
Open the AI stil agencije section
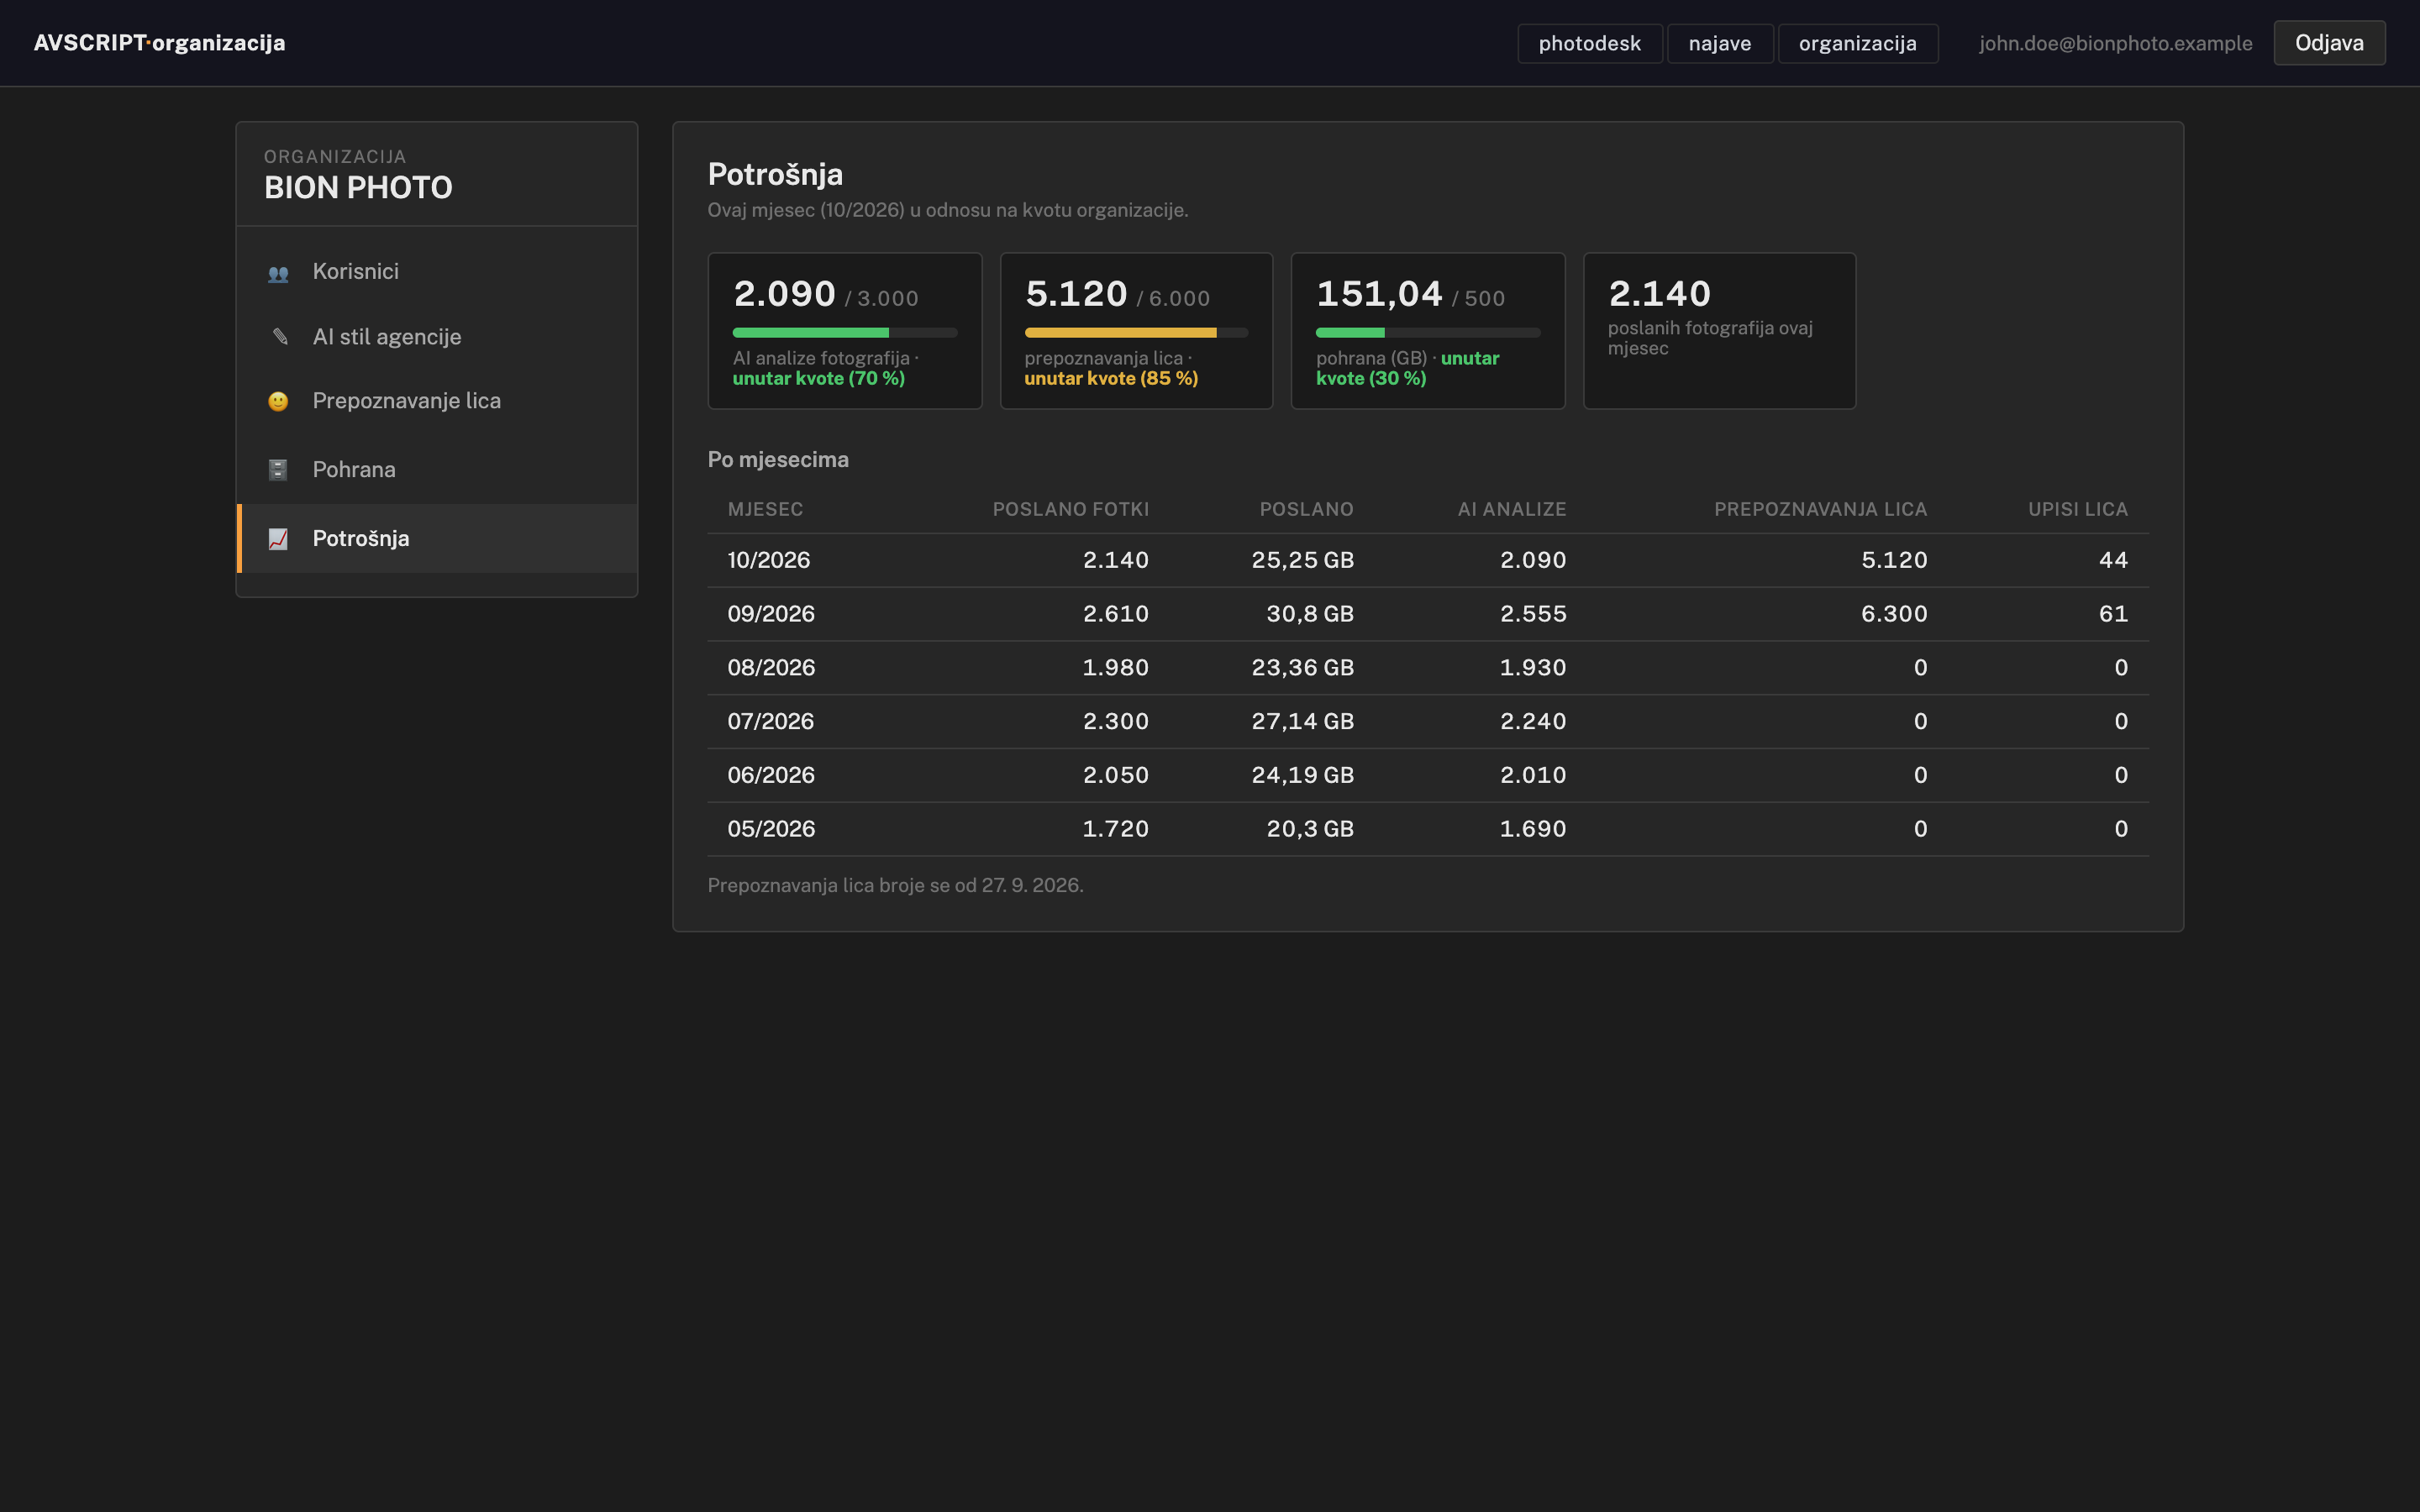(437, 337)
